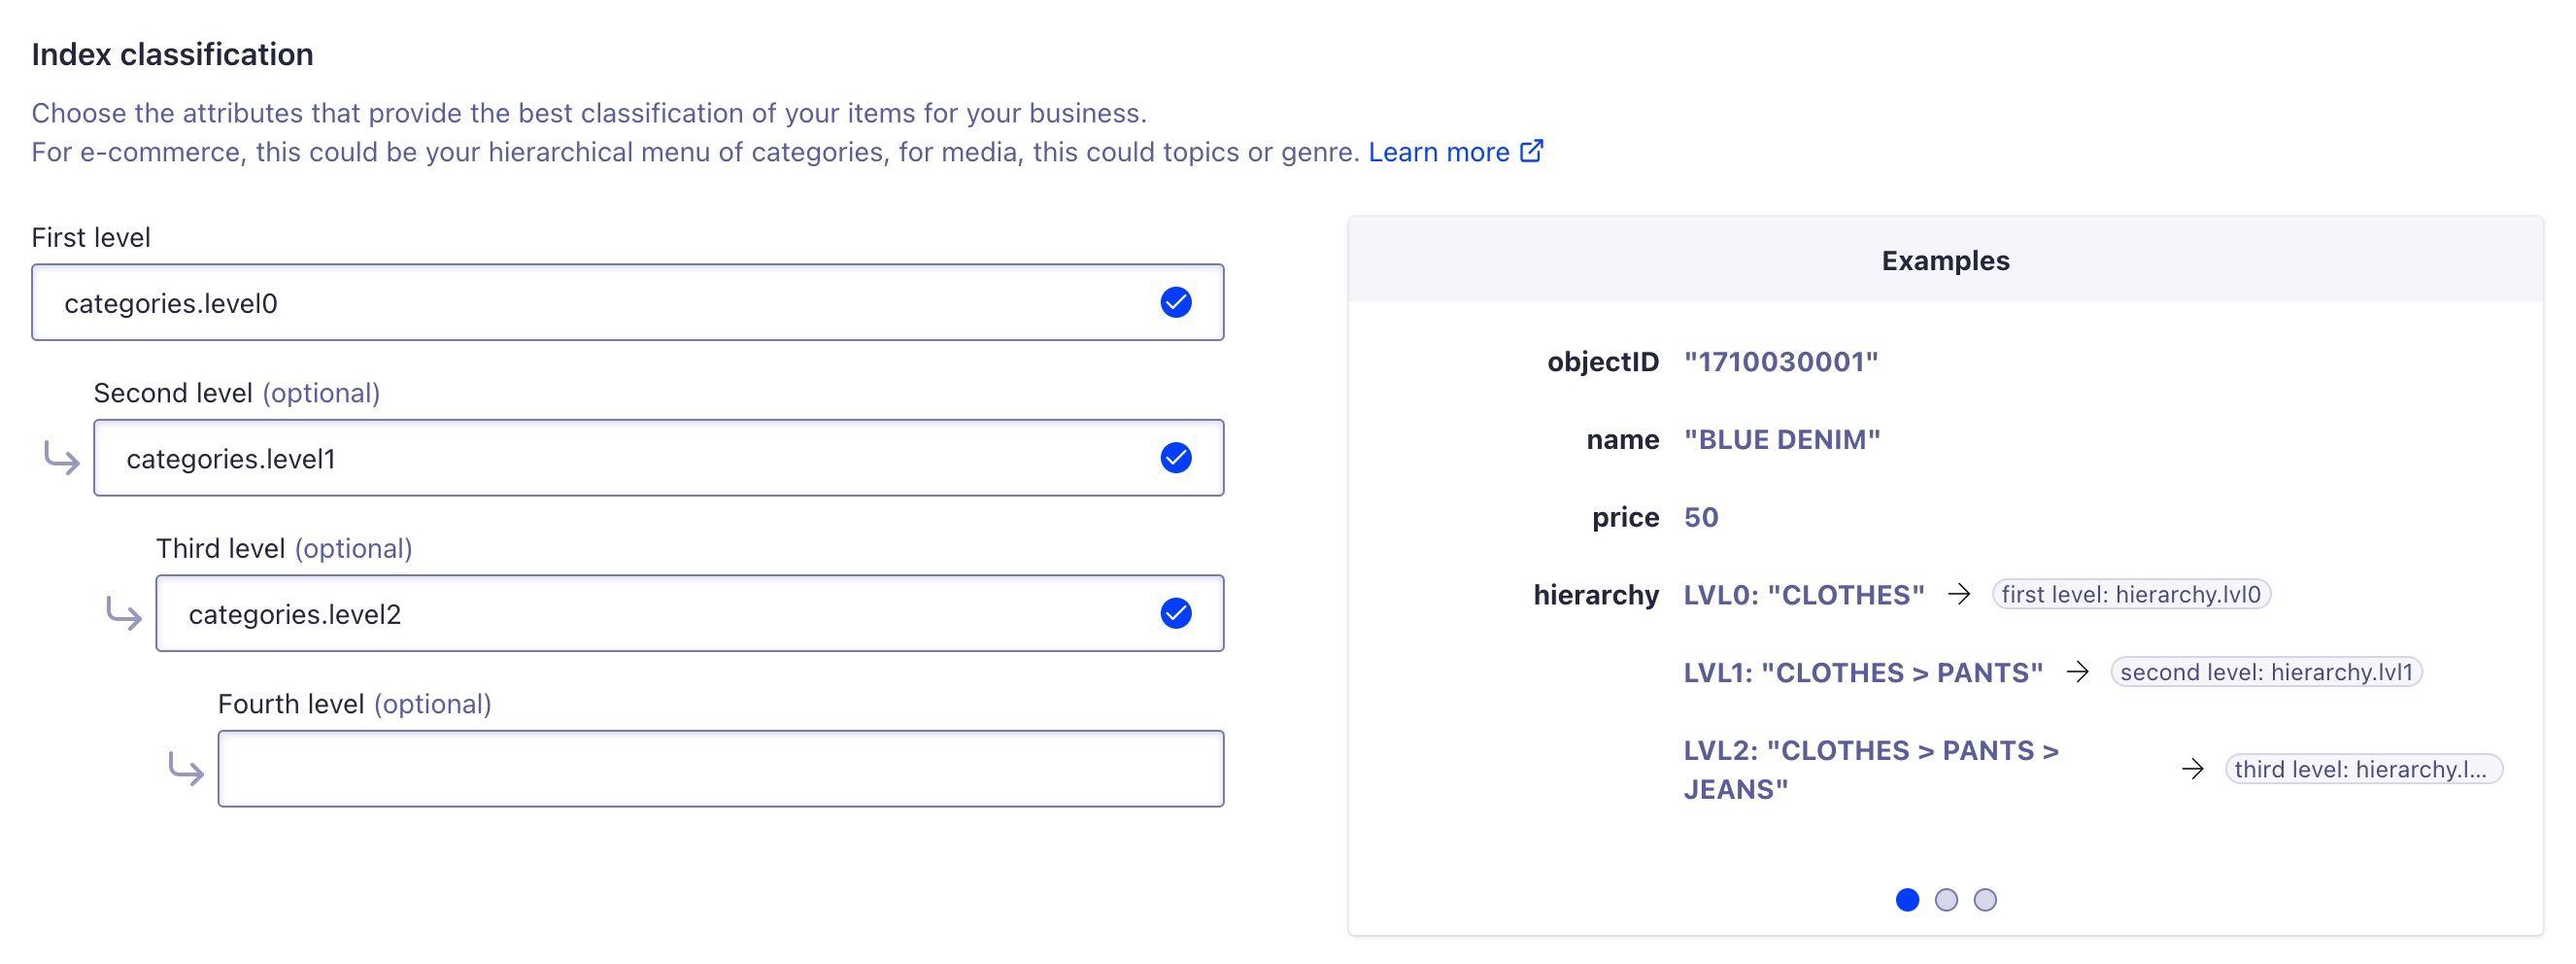Viewport: 2576px width, 964px height.
Task: Click inside the empty Fourth level input field
Action: [720, 768]
